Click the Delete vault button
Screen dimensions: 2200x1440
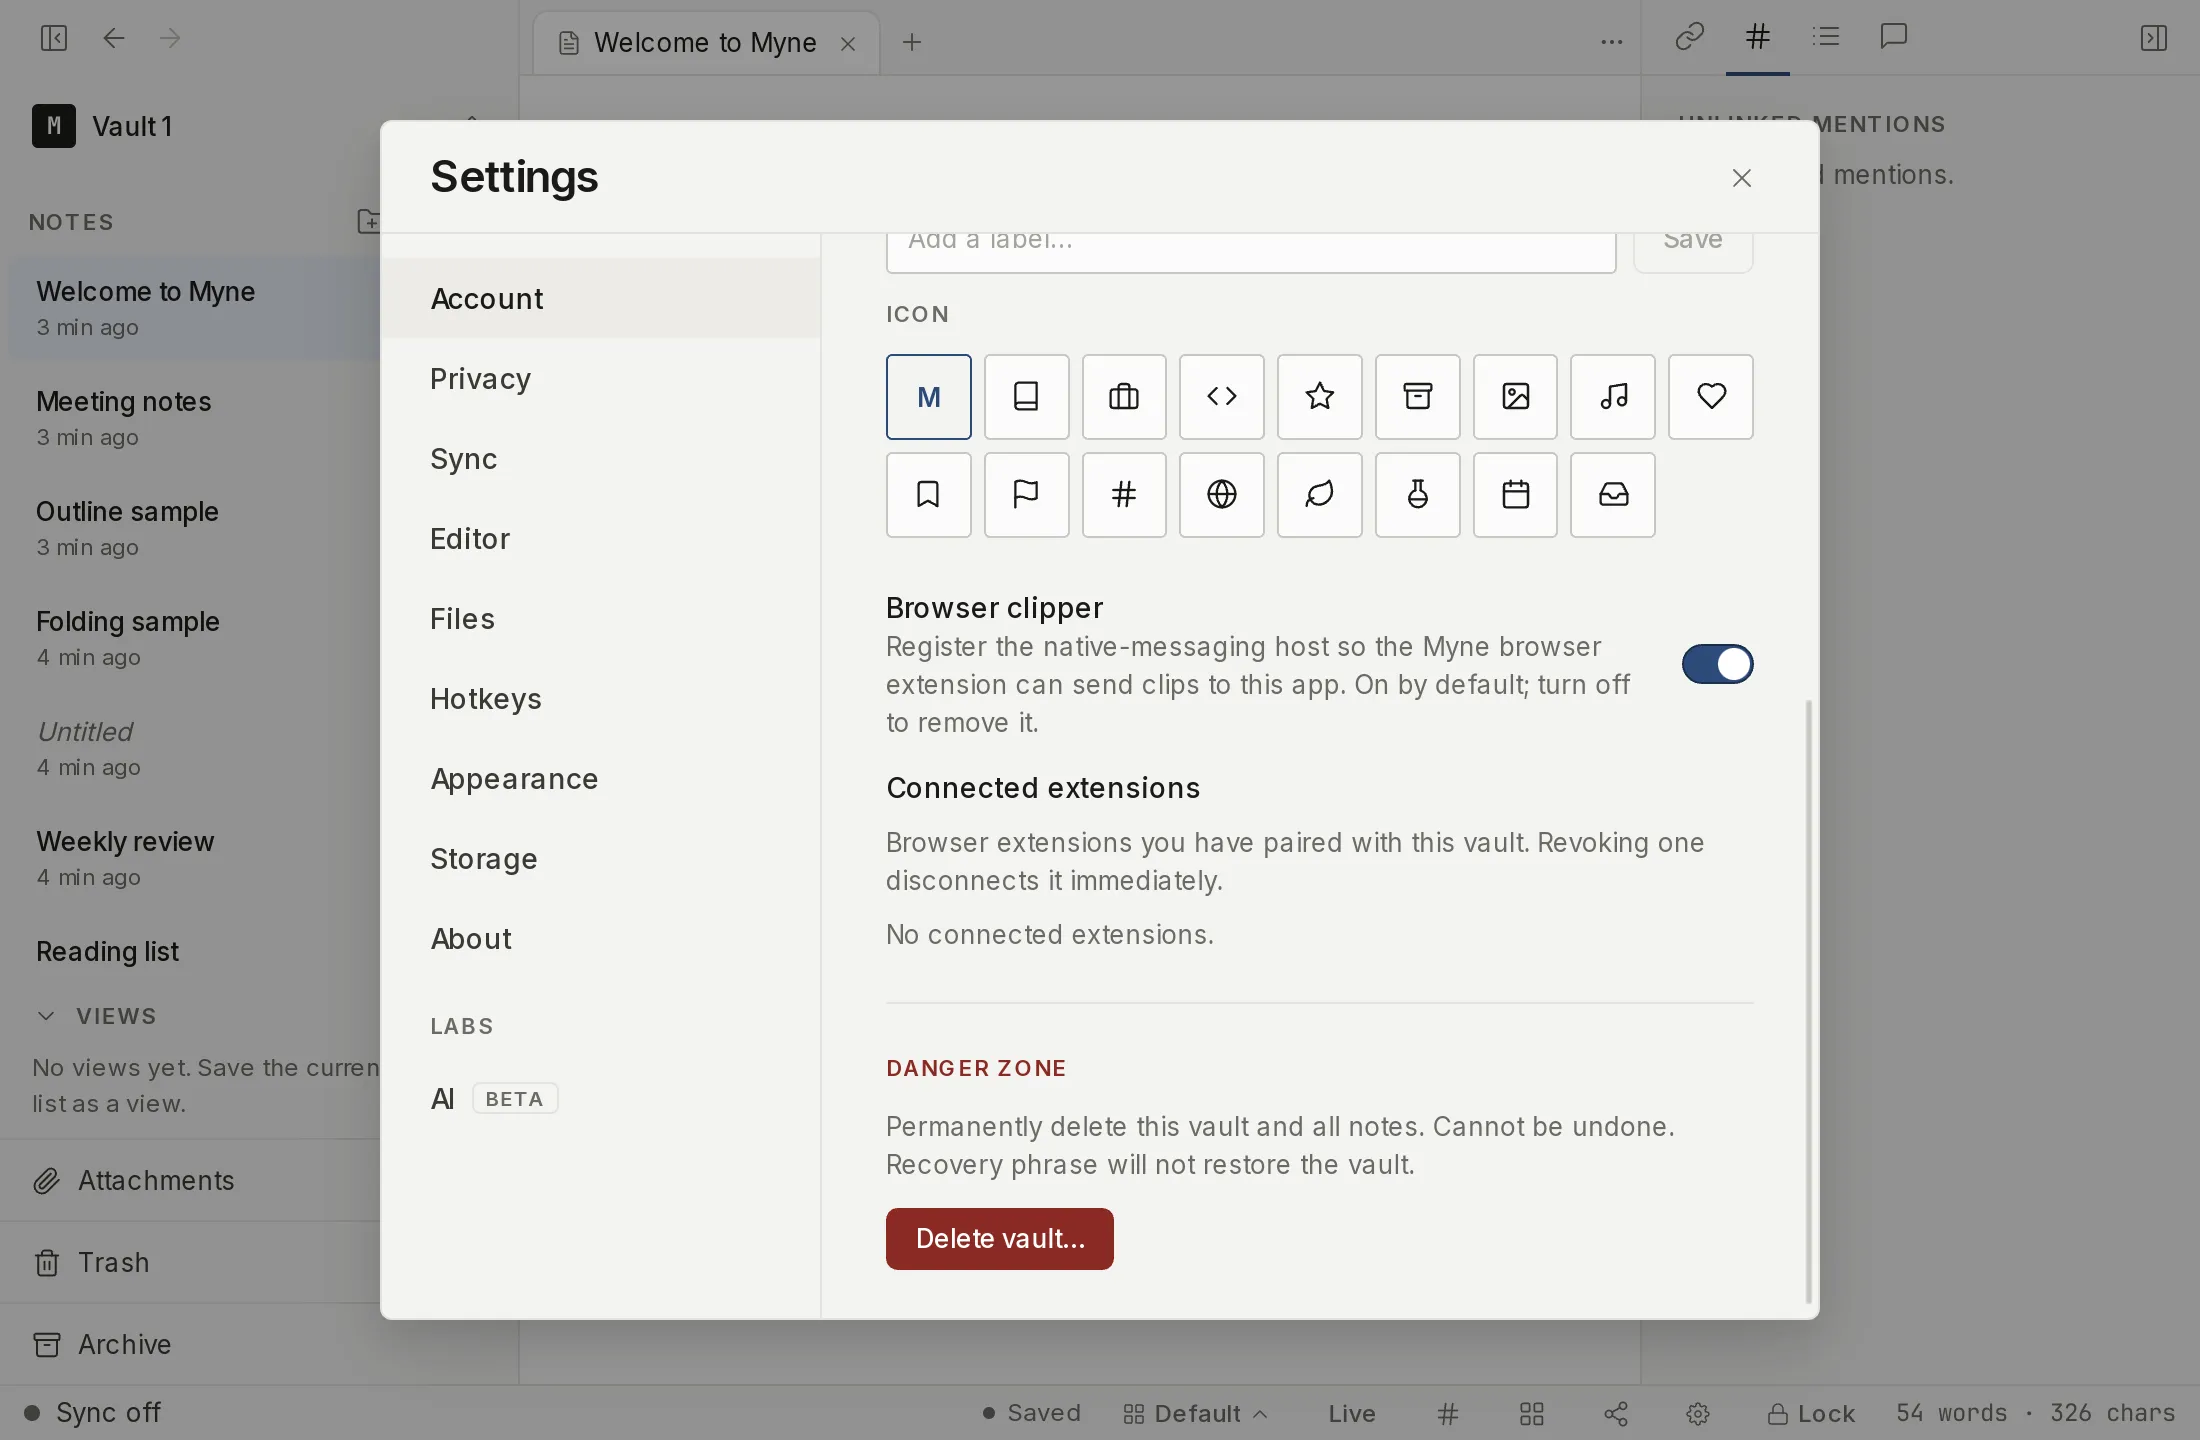pos(999,1239)
